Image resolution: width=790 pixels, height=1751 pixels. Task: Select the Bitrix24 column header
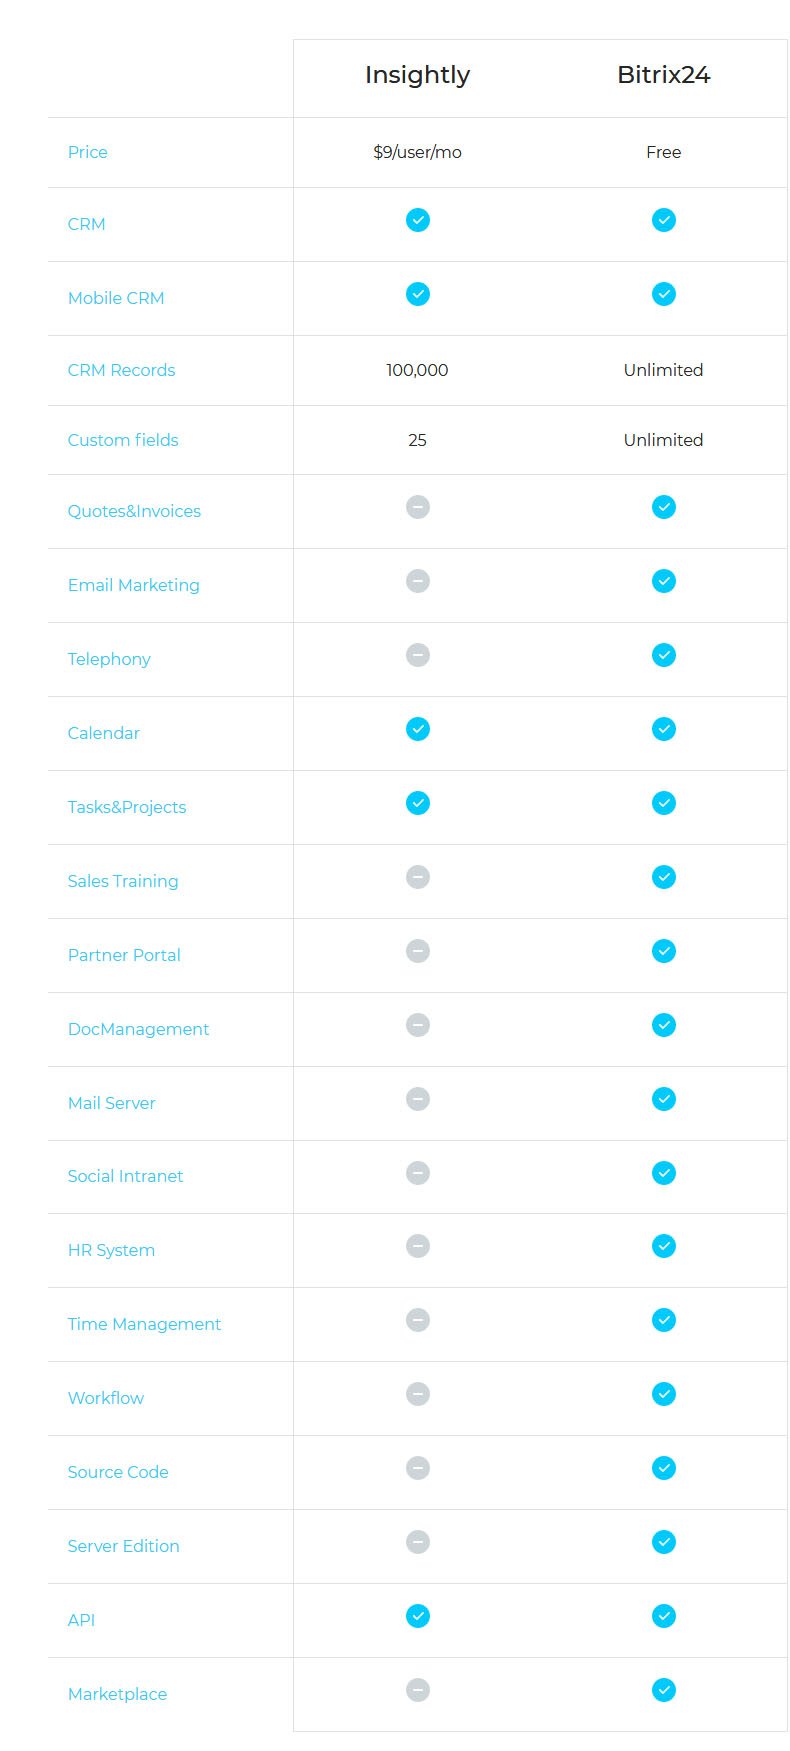(664, 75)
